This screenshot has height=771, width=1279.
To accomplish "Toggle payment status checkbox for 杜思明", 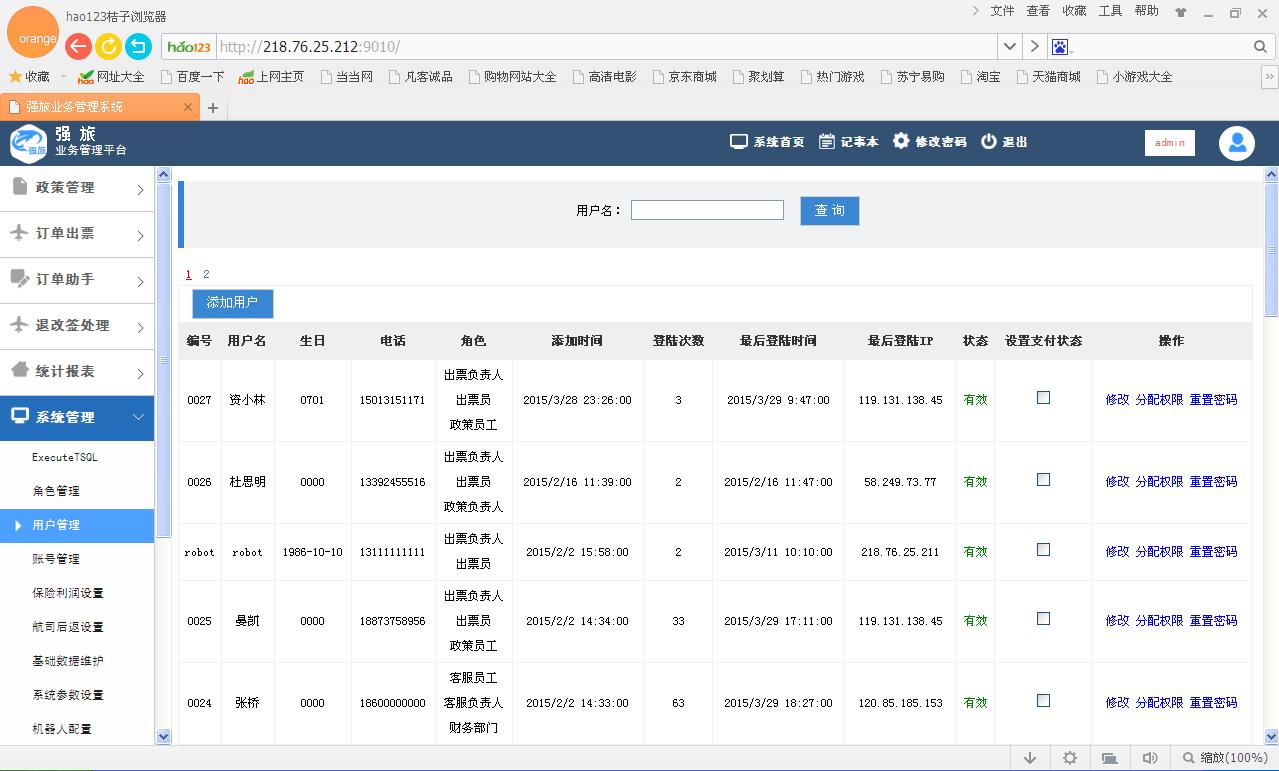I will coord(1043,479).
